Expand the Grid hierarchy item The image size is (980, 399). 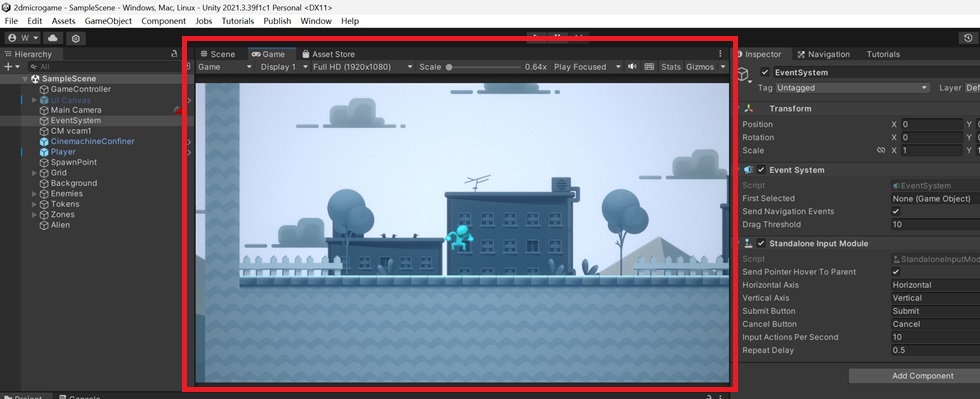(34, 173)
